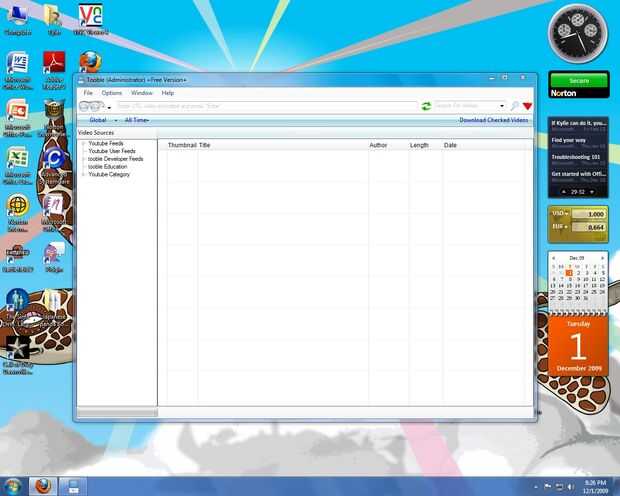Go to next month in calendar gadget
Image resolution: width=620 pixels, height=496 pixels.
602,258
